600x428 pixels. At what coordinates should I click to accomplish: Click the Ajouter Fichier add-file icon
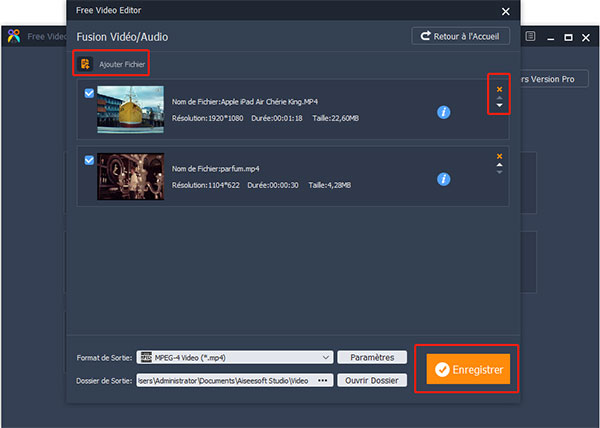[x=85, y=64]
